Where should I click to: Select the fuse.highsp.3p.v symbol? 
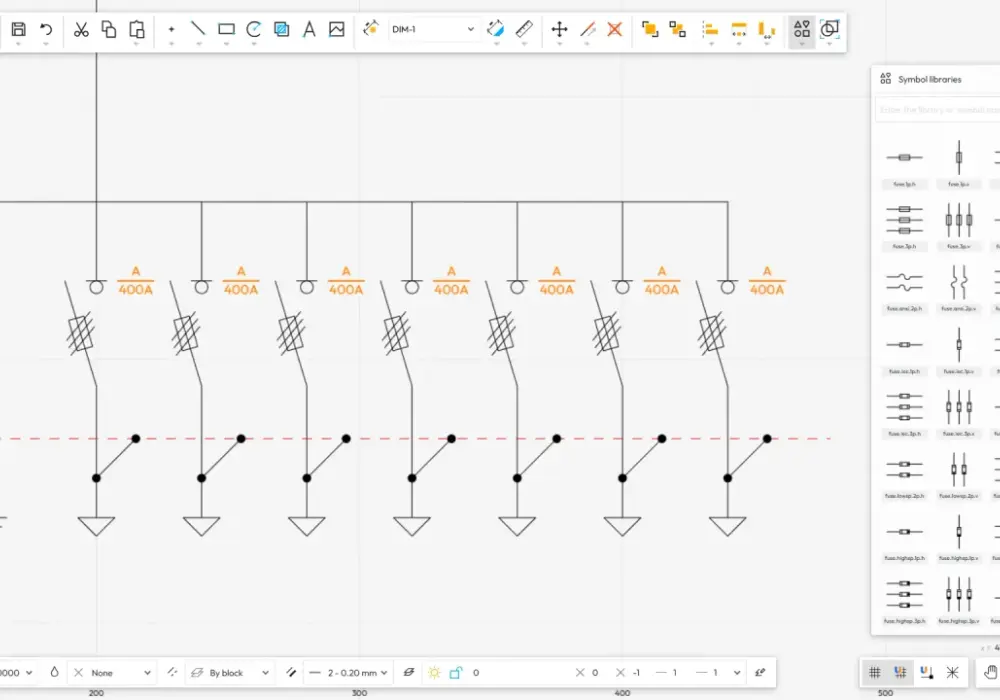[959, 602]
